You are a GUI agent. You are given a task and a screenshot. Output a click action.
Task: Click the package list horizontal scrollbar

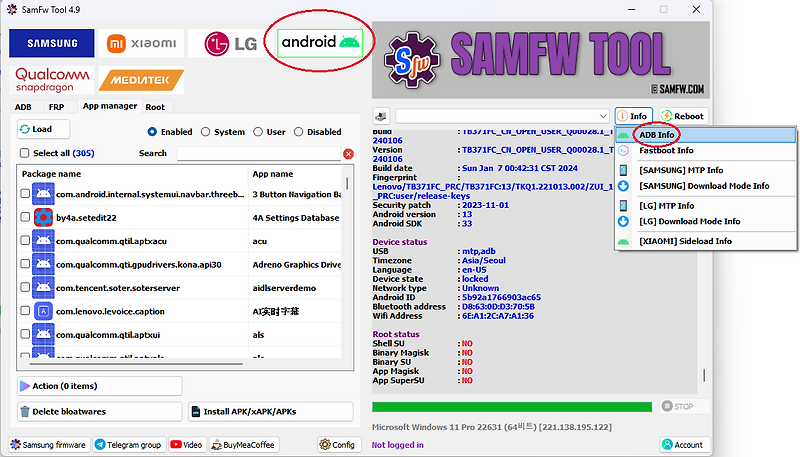coord(136,364)
